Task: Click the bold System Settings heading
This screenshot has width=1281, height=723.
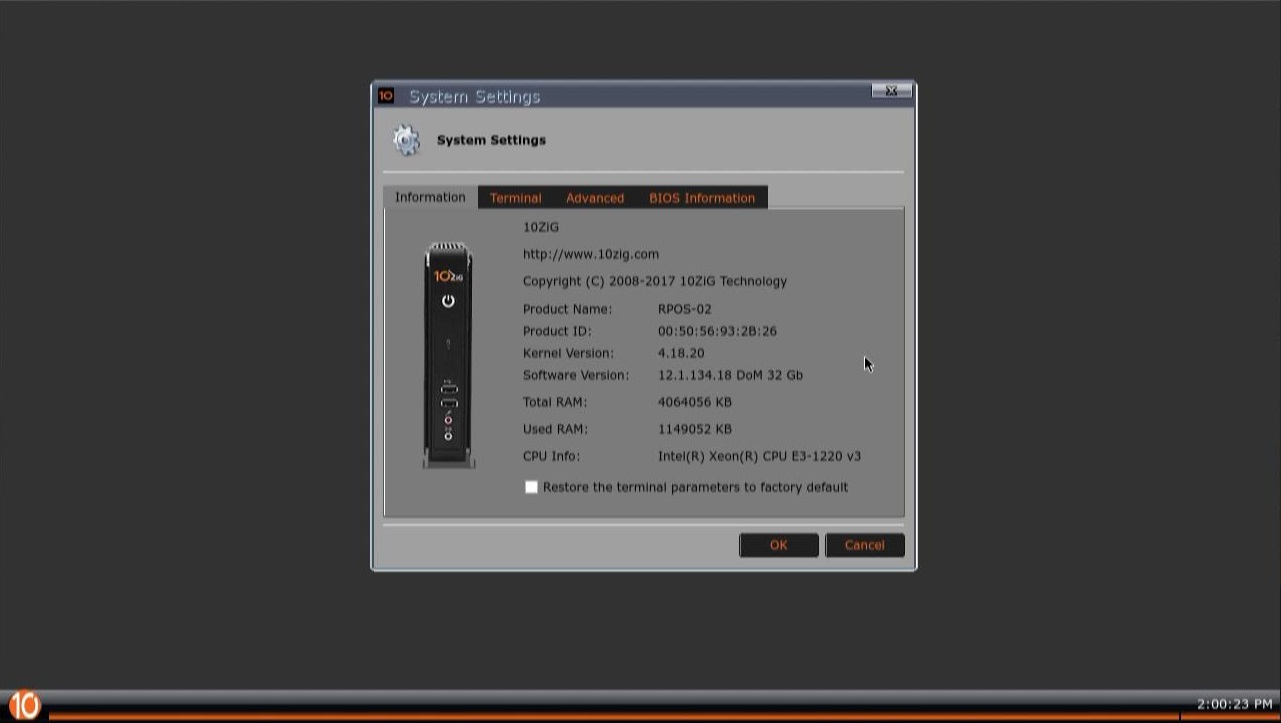Action: click(491, 140)
